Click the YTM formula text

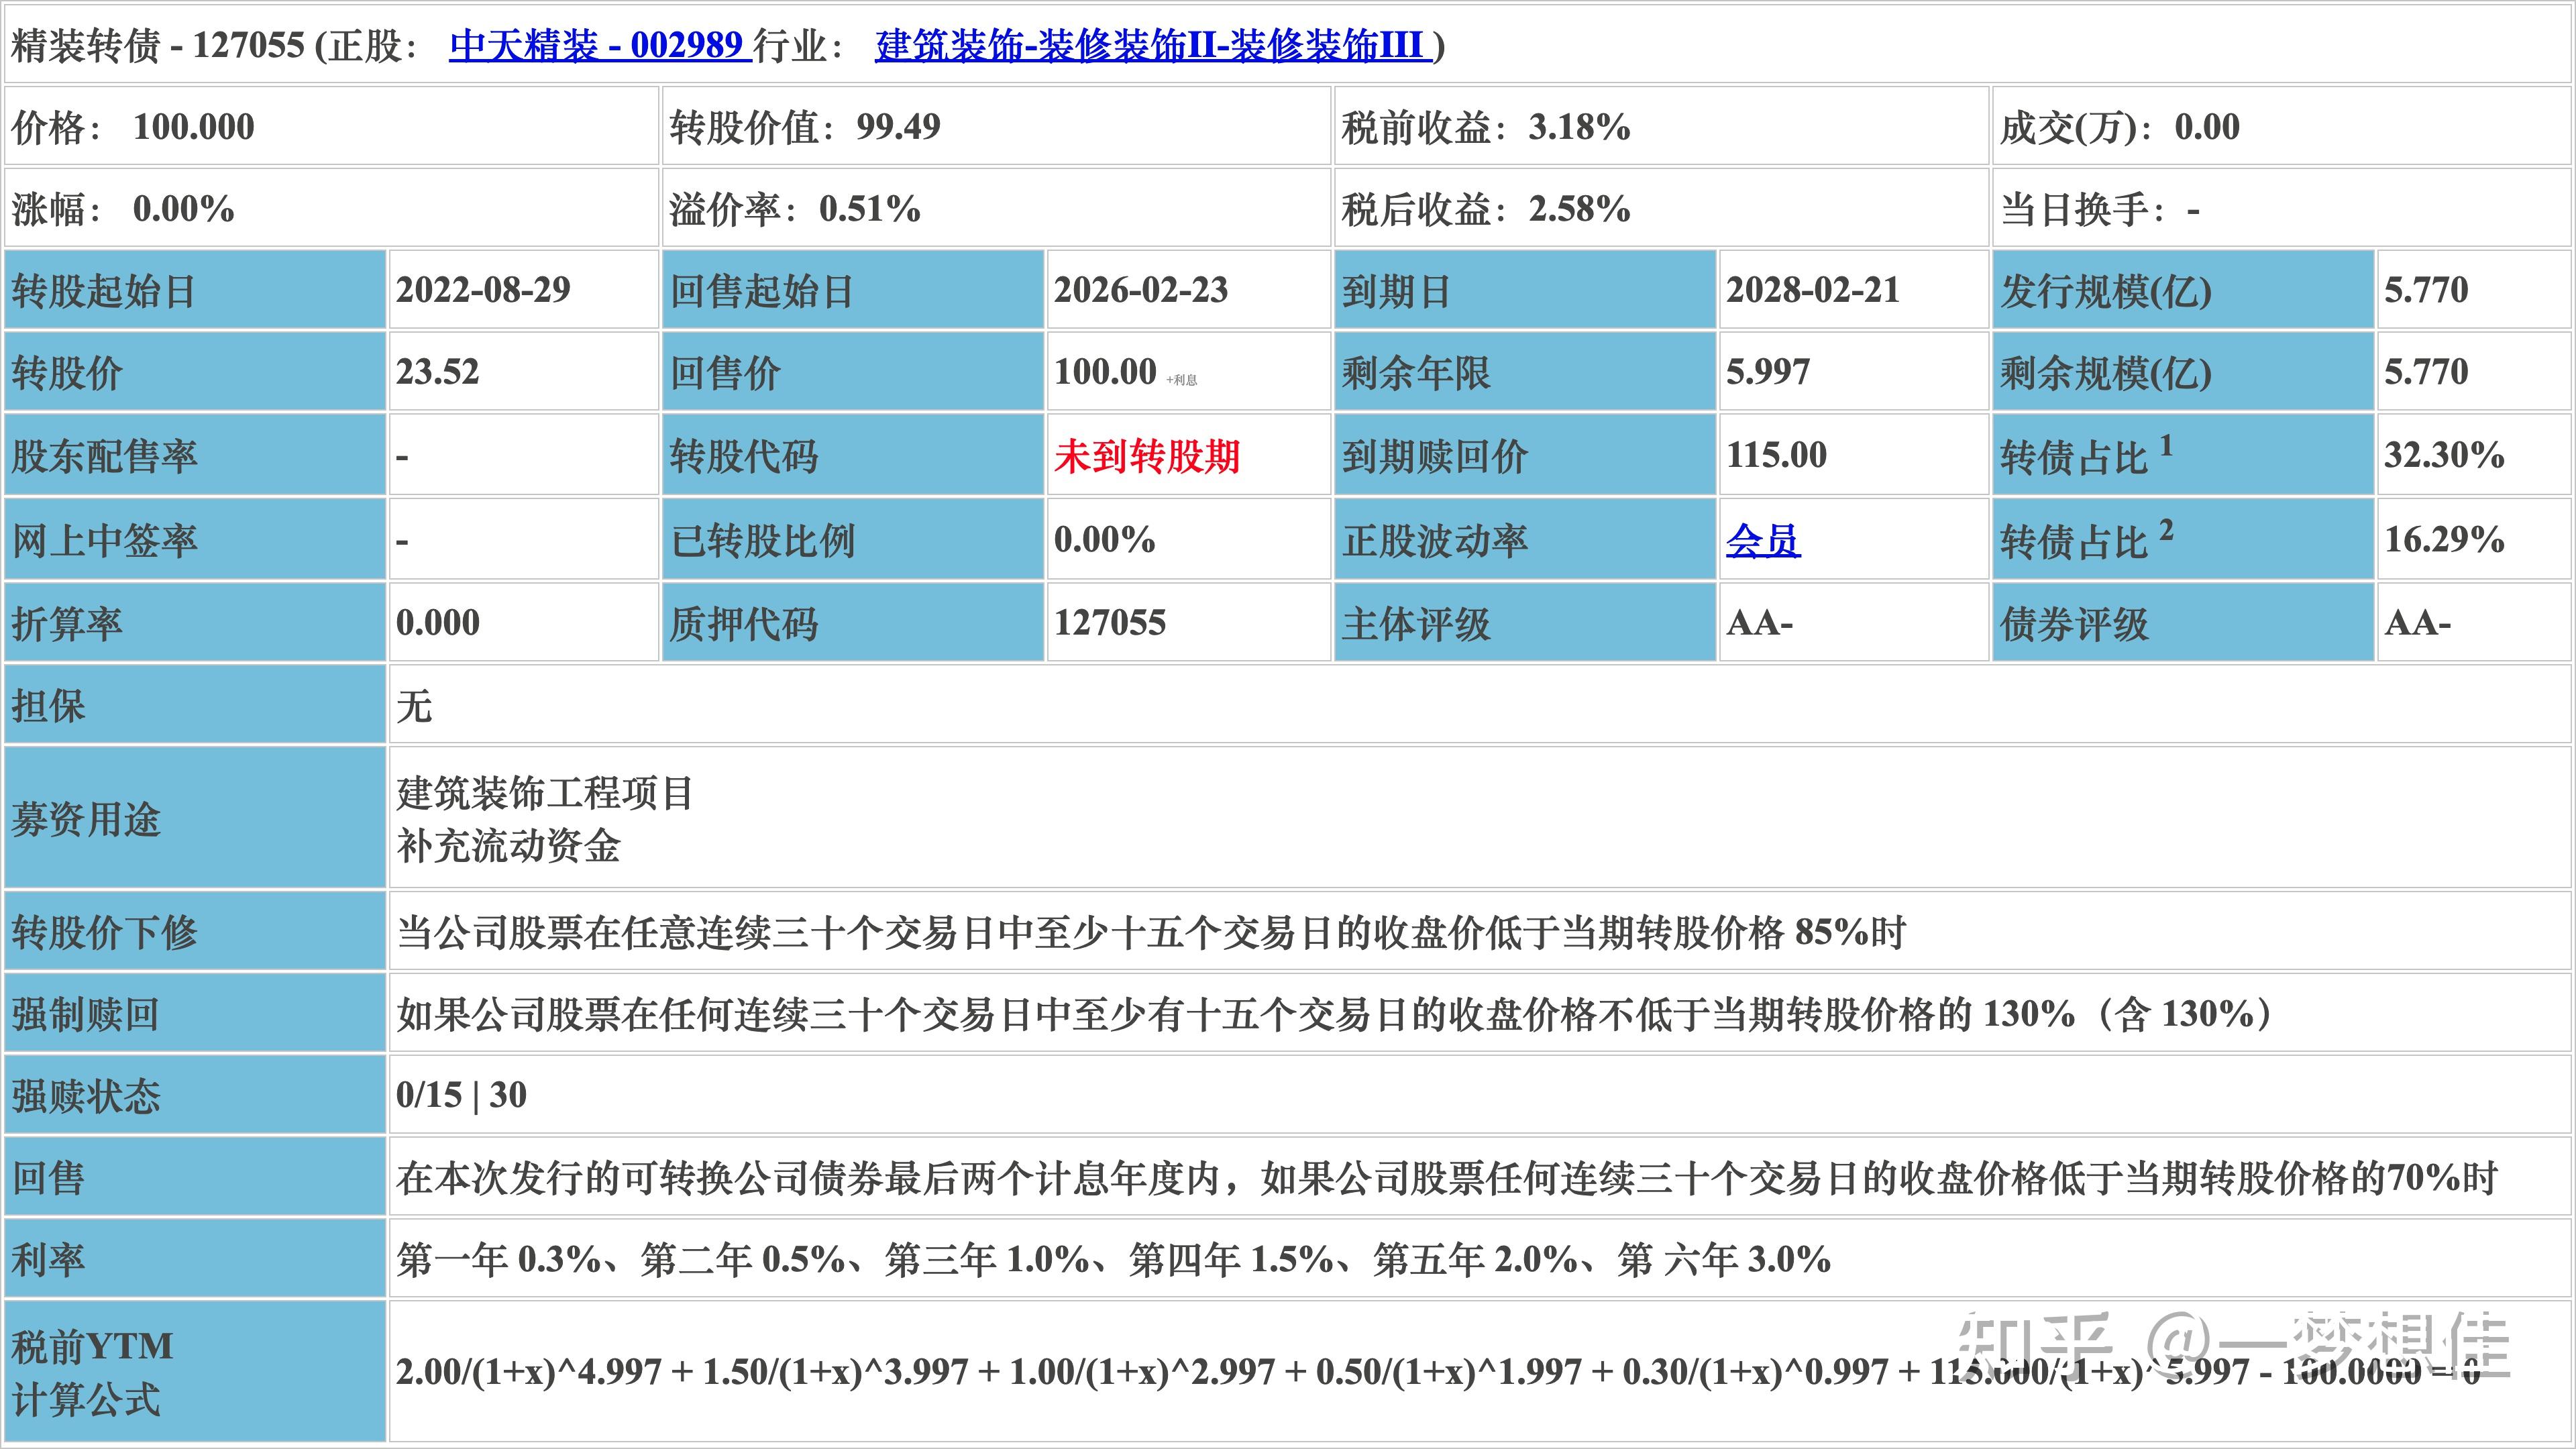(1437, 1371)
